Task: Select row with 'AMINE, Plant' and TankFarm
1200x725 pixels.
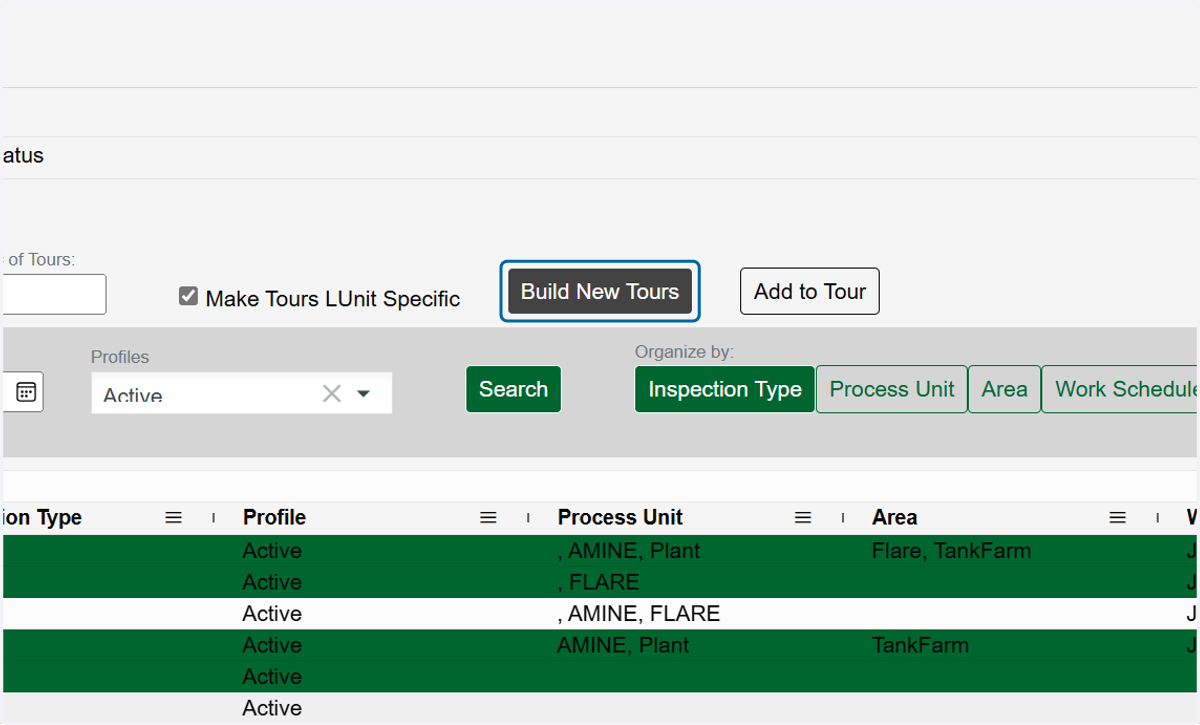Action: tap(600, 645)
